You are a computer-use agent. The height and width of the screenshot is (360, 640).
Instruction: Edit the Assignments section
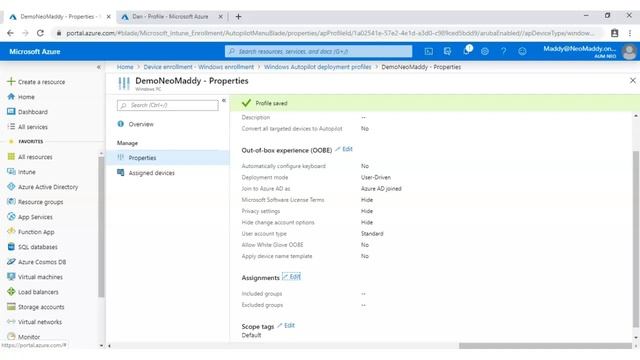click(x=291, y=277)
